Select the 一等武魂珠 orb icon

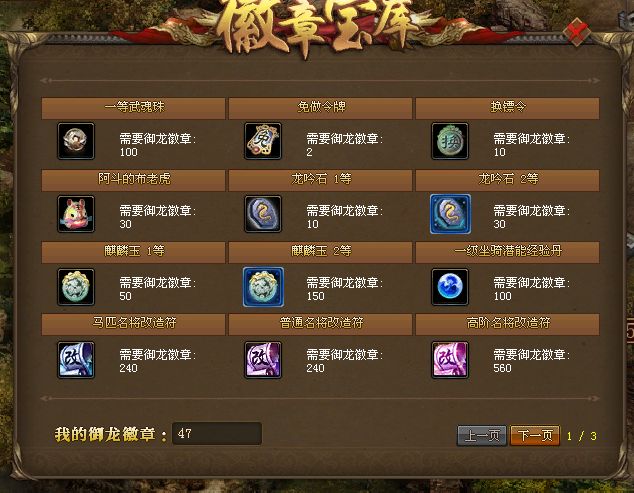(76, 141)
